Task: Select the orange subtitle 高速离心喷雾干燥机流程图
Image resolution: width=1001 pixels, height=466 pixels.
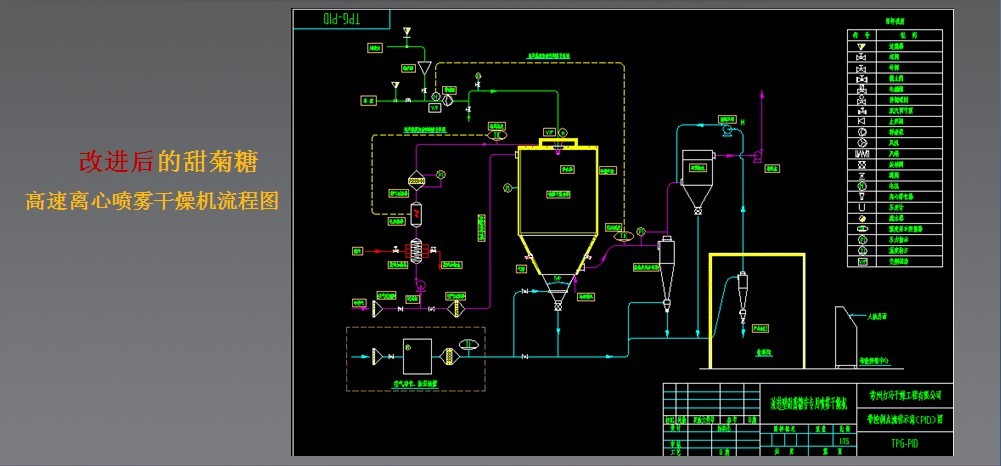Action: coord(152,200)
